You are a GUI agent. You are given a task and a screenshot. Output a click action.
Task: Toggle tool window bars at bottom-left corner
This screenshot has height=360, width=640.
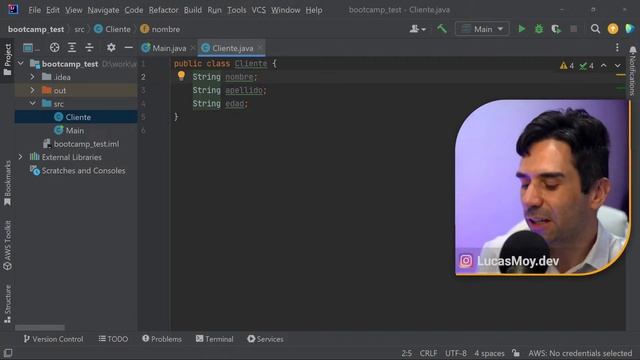tap(8, 353)
